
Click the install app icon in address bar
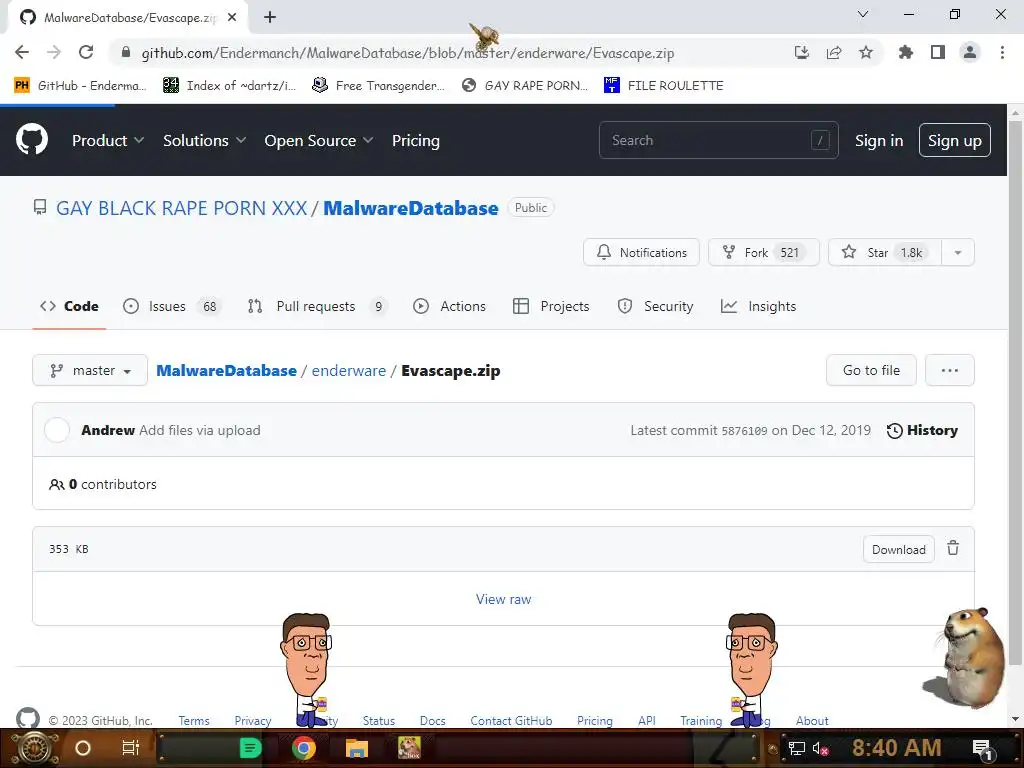(x=801, y=52)
